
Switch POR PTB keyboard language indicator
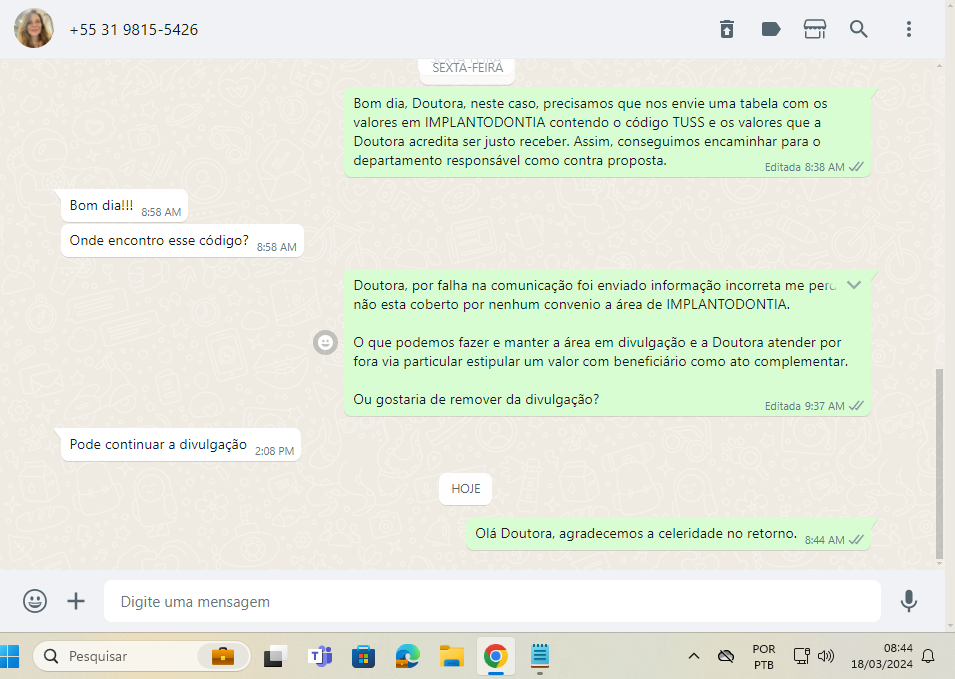[763, 656]
